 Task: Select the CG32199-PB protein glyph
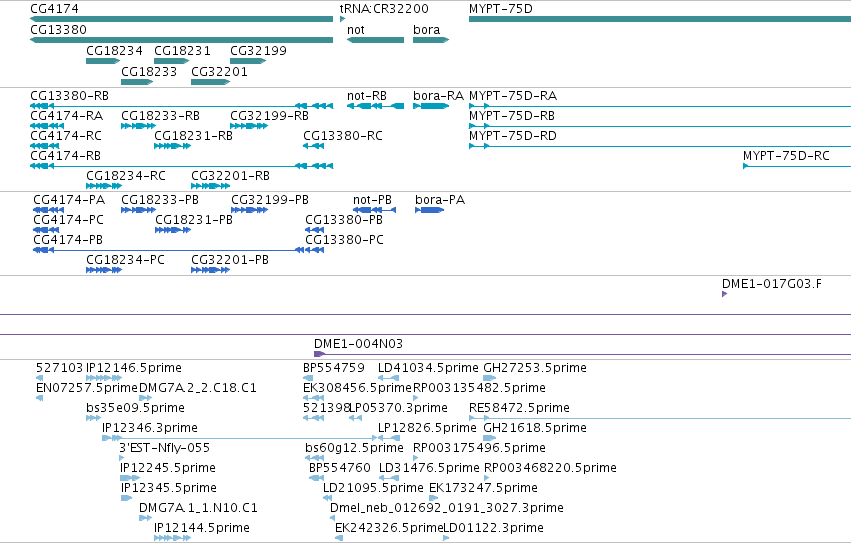pos(250,210)
